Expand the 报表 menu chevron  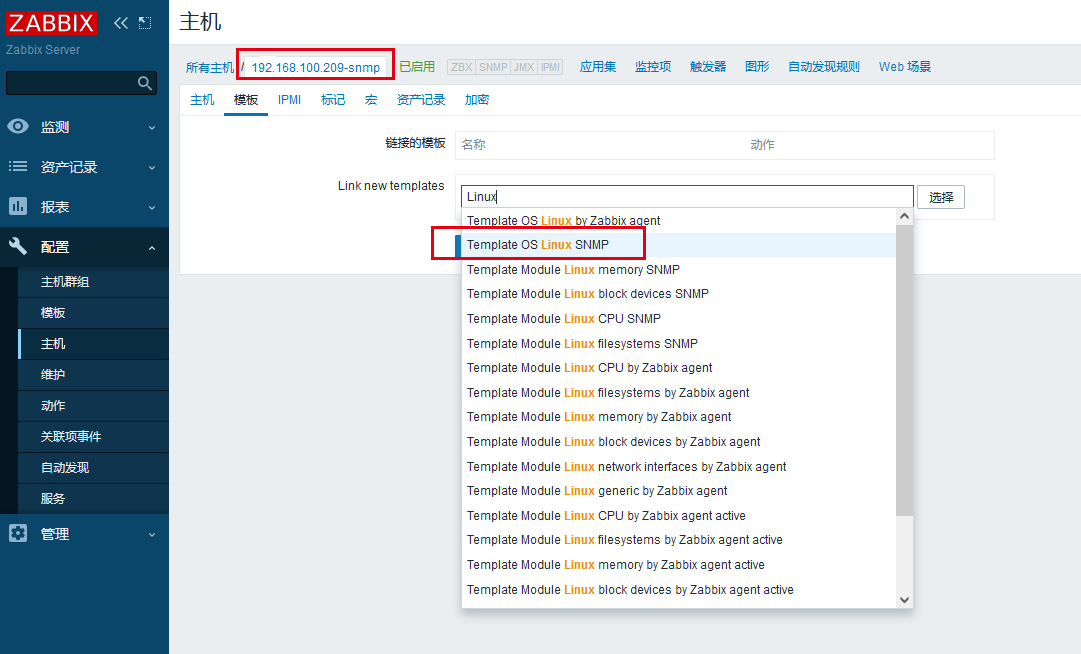(x=152, y=207)
